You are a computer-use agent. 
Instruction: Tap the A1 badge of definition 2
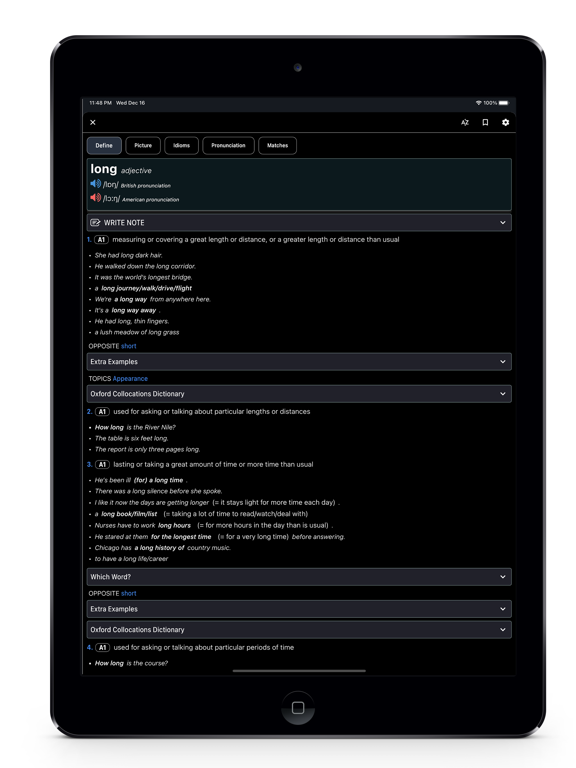point(102,411)
